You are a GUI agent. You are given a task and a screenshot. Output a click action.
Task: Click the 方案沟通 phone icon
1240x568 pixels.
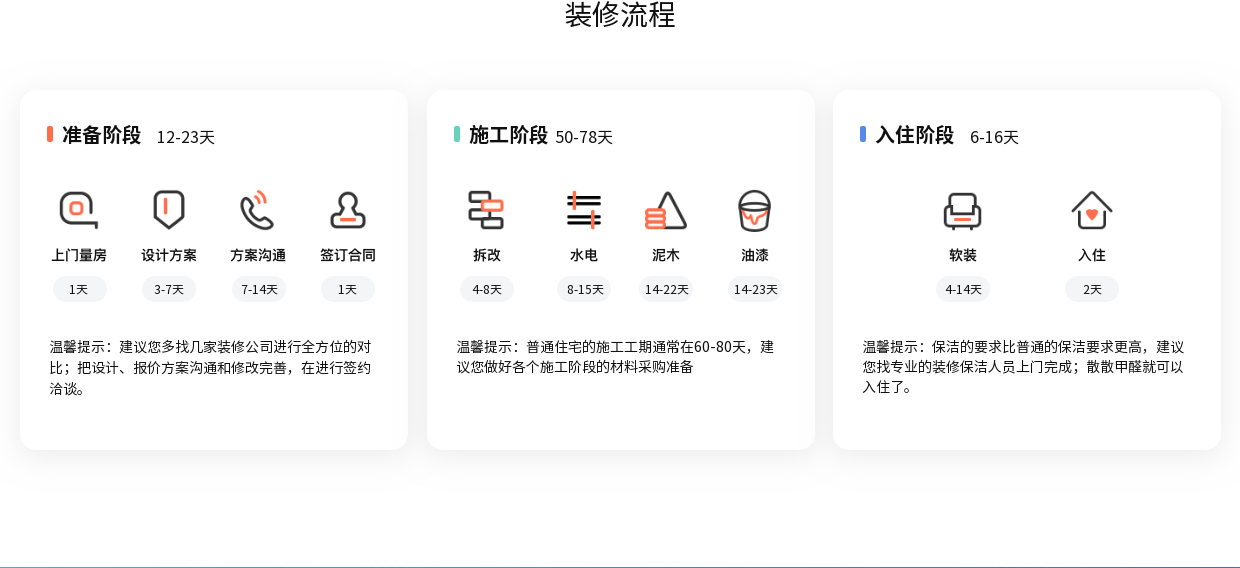pyautogui.click(x=257, y=210)
